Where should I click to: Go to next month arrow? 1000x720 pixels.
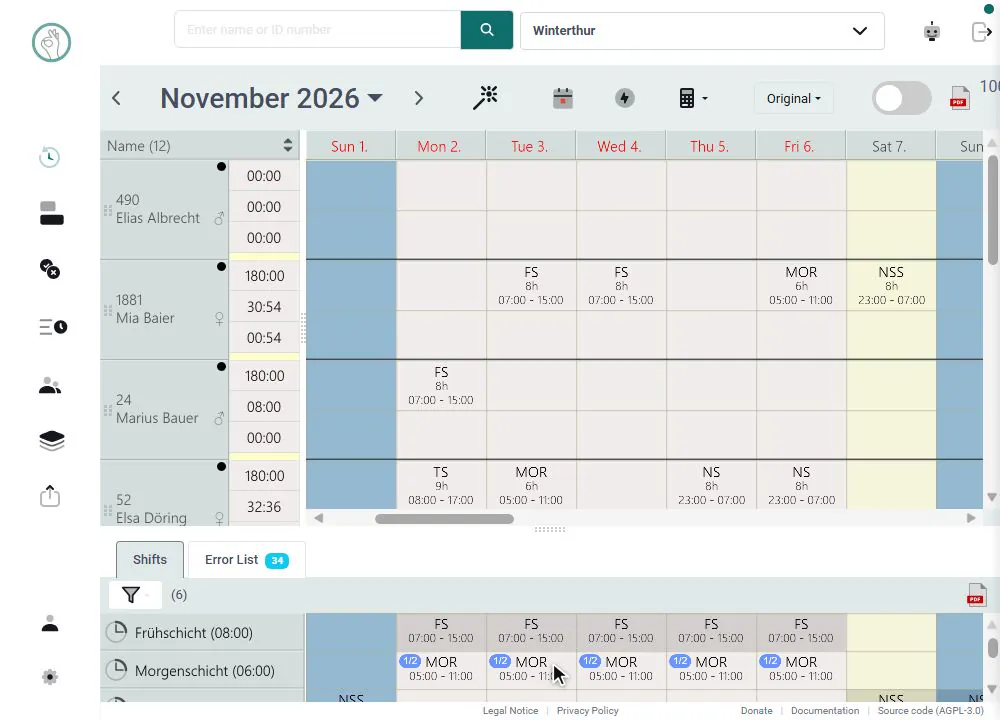tap(418, 98)
